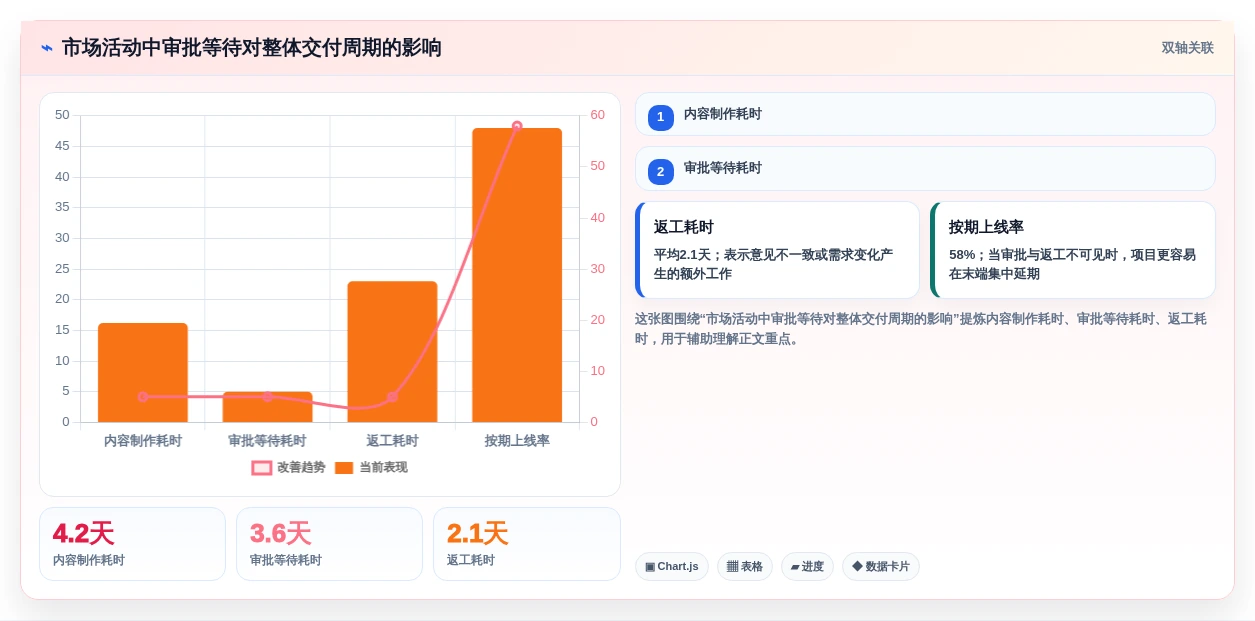This screenshot has width=1255, height=621.
Task: Click the 双轴关联 label in header
Action: click(1187, 48)
